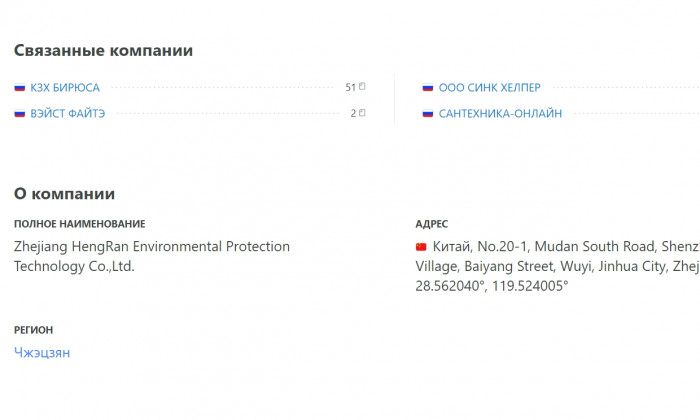Click the document icon next to count 51
Image resolution: width=700 pixels, height=420 pixels.
pos(362,86)
